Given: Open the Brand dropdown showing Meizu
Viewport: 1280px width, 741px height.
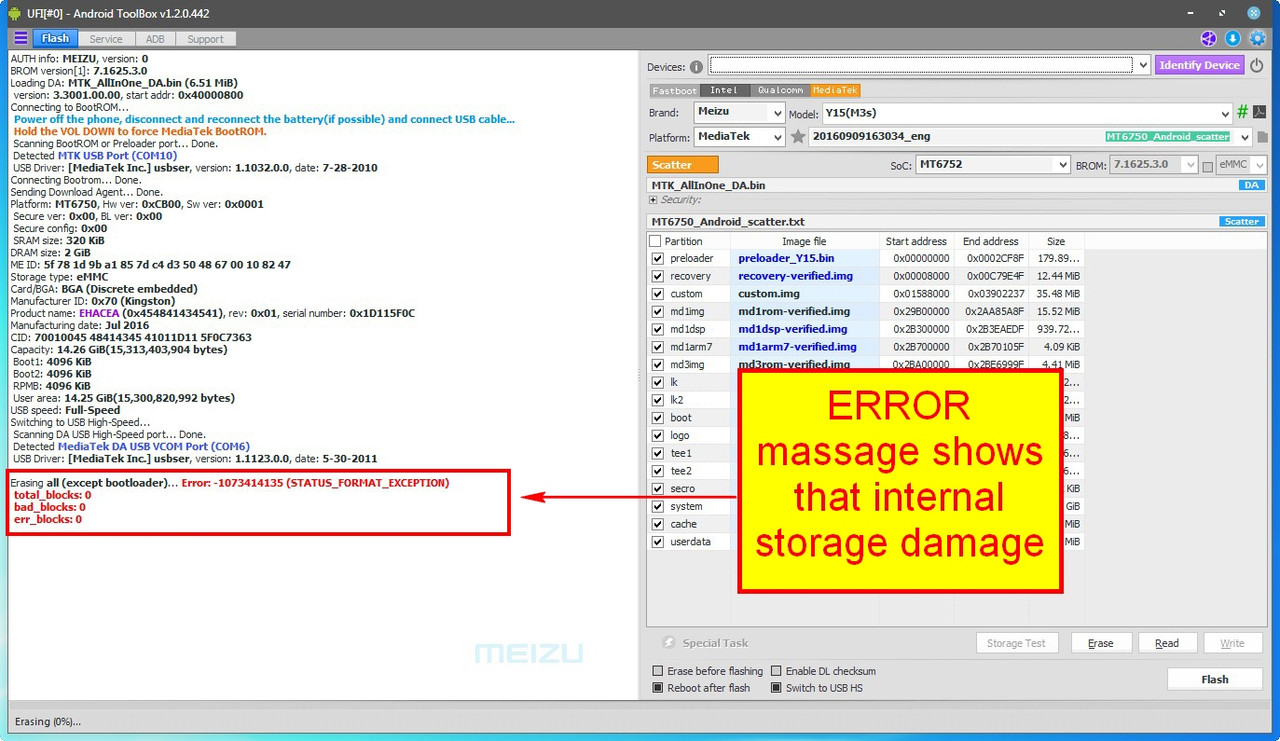Looking at the screenshot, I should click(x=739, y=112).
